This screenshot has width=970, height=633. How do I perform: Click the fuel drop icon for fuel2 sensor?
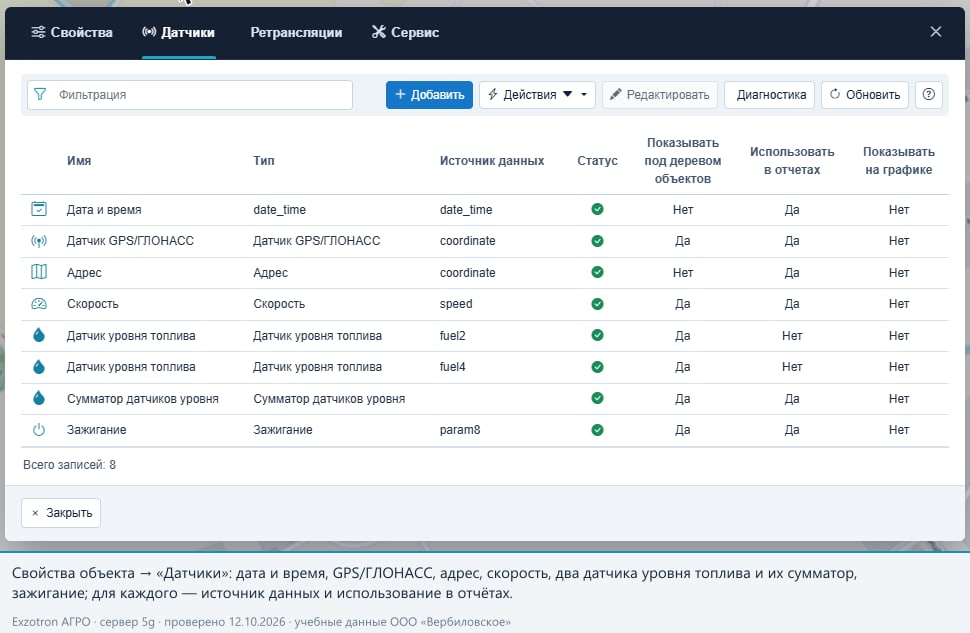[39, 335]
